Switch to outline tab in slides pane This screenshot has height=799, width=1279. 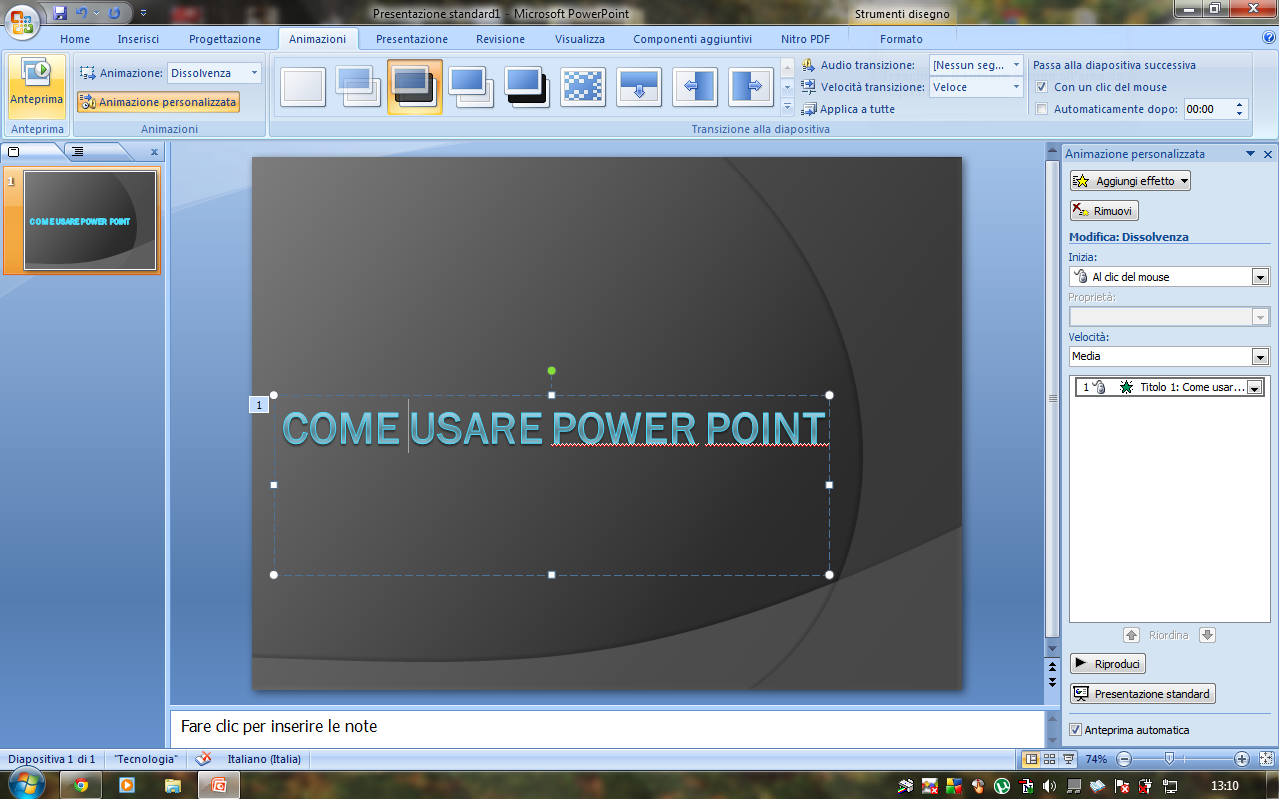(78, 152)
